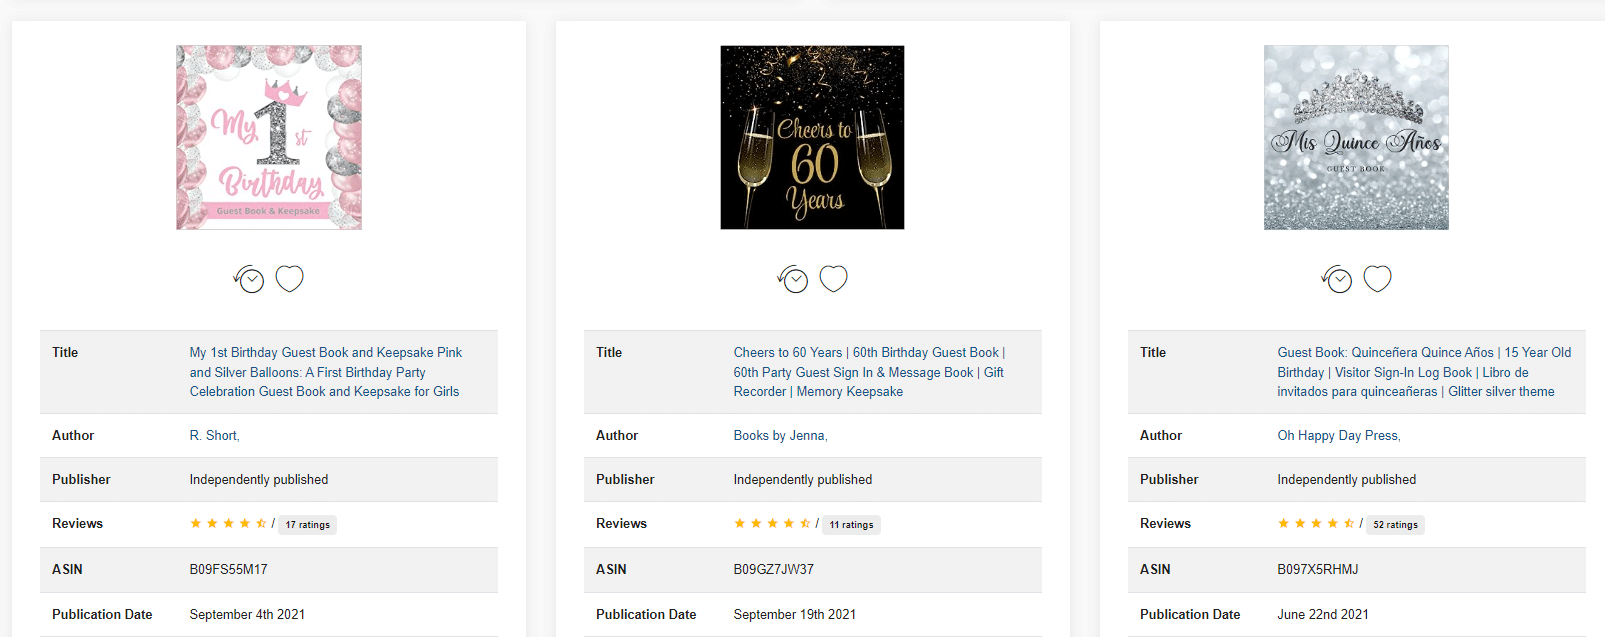Image resolution: width=1605 pixels, height=637 pixels.
Task: Open title link Guest Book: Quinceñera Quince Años
Action: tap(1424, 372)
